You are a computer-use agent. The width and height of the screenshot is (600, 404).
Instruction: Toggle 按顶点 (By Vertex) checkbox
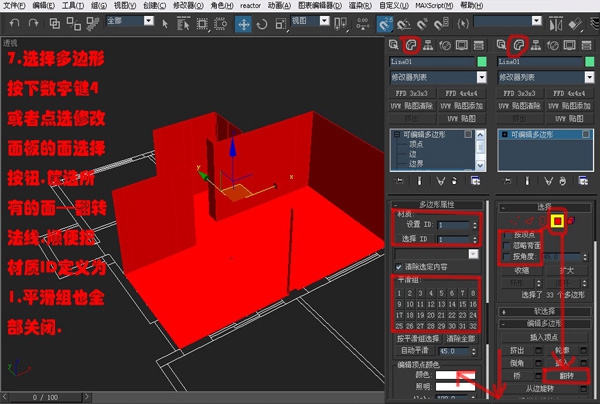[507, 235]
